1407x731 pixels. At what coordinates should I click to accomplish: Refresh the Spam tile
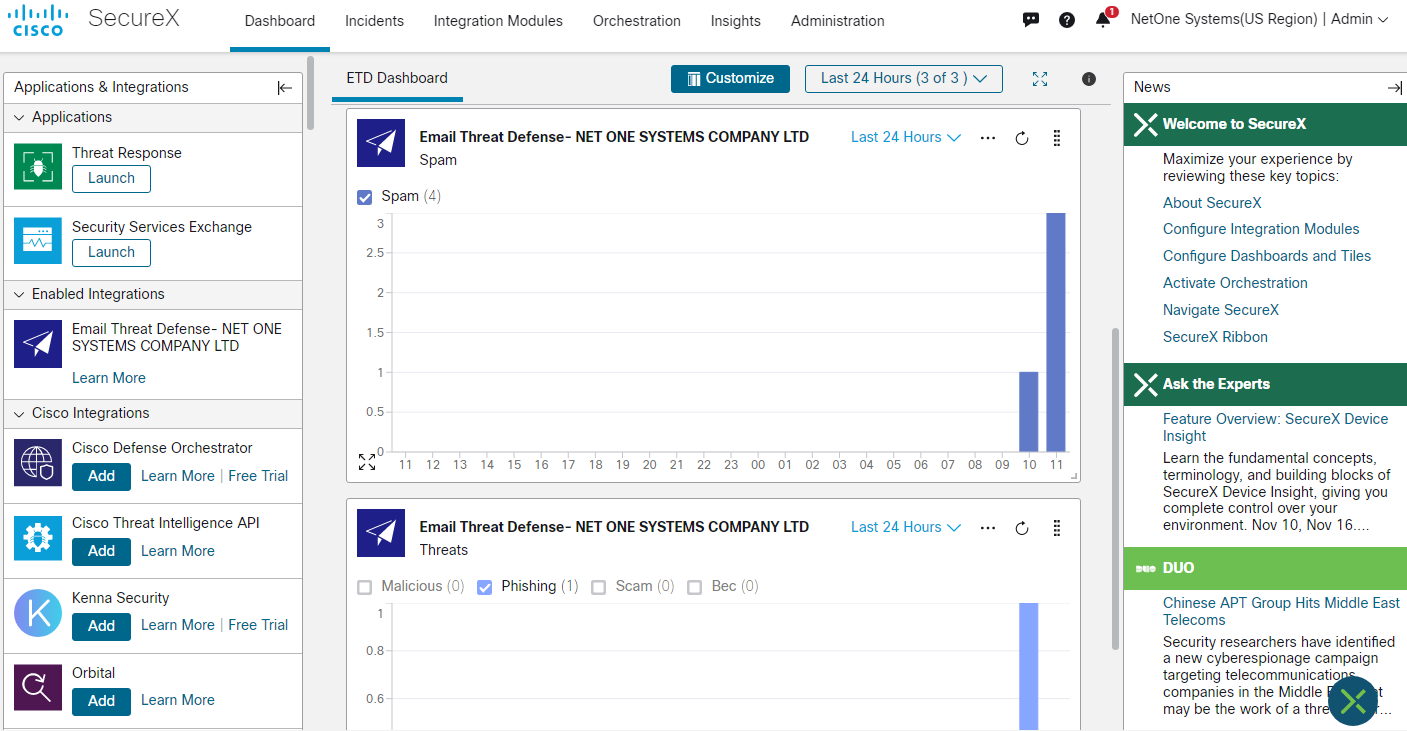pos(1022,138)
